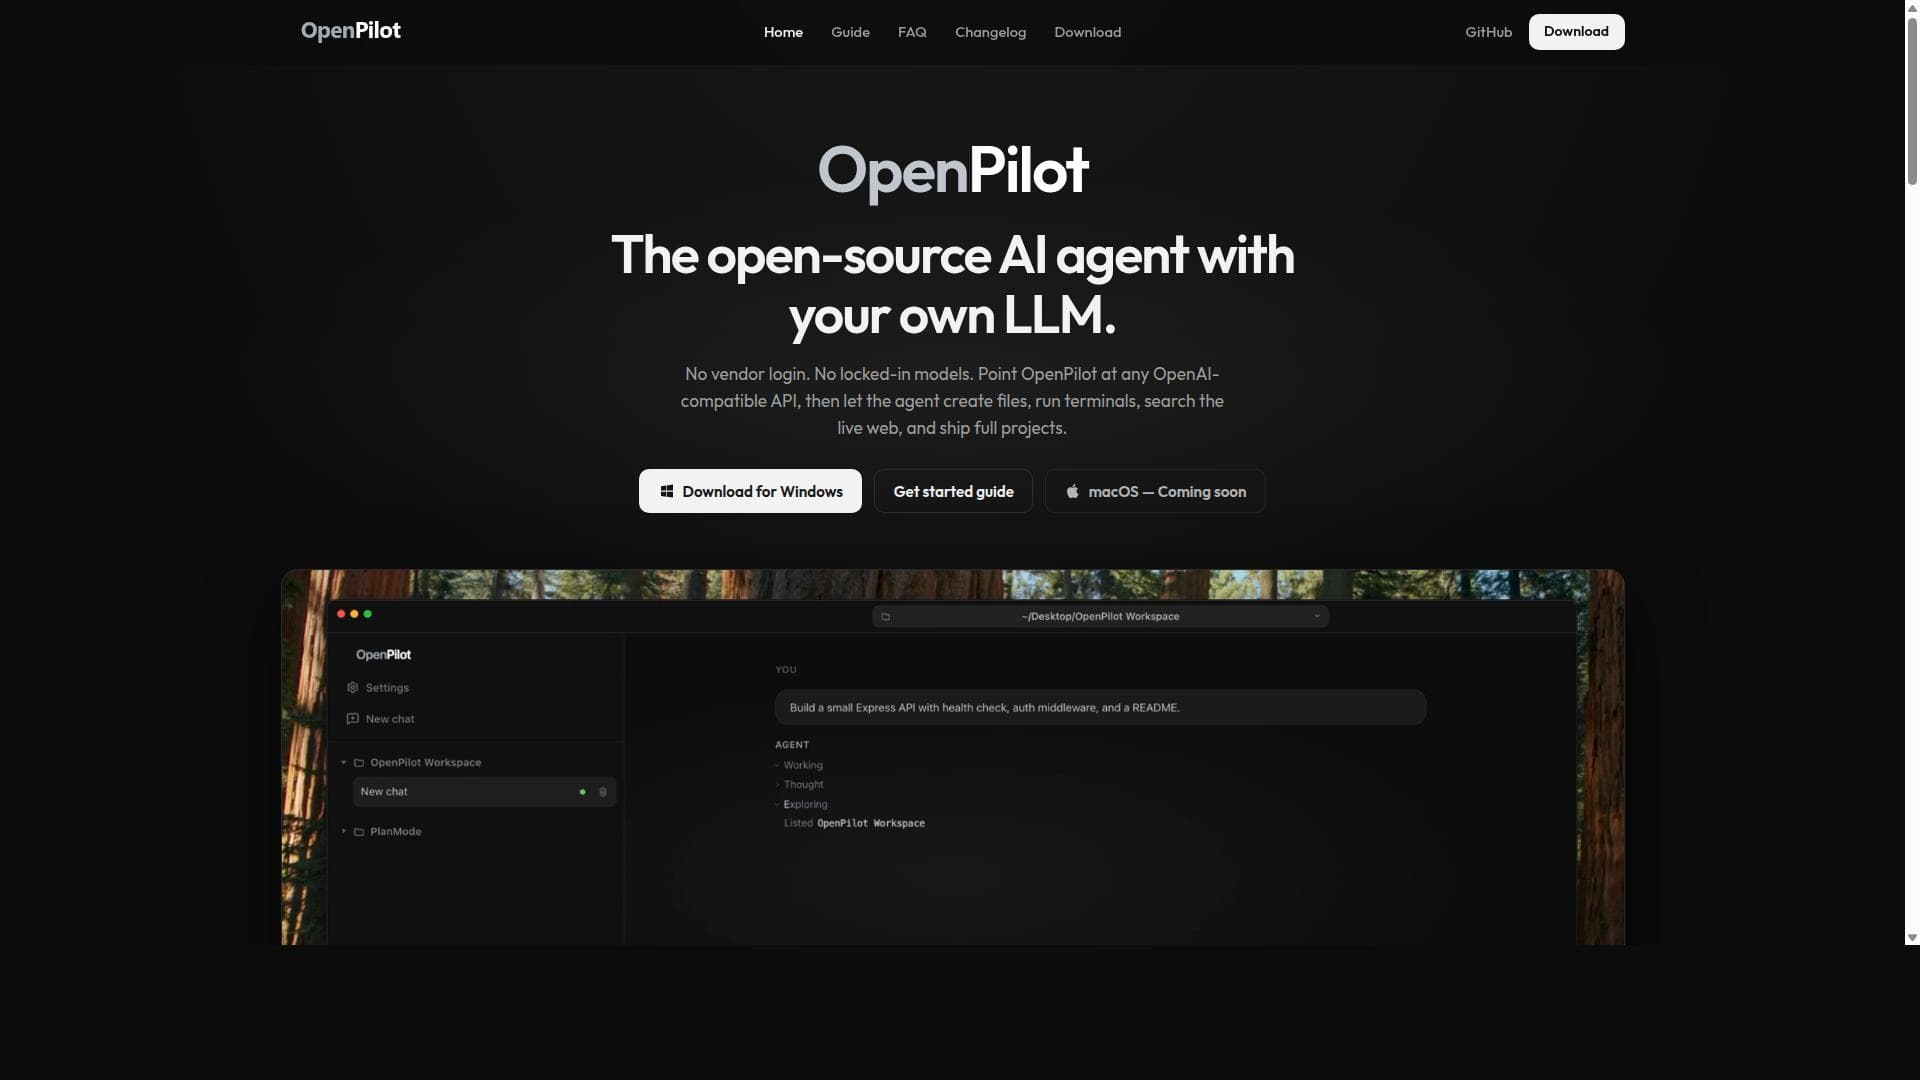
Task: Collapse the Exploring step chevron
Action: tap(777, 805)
